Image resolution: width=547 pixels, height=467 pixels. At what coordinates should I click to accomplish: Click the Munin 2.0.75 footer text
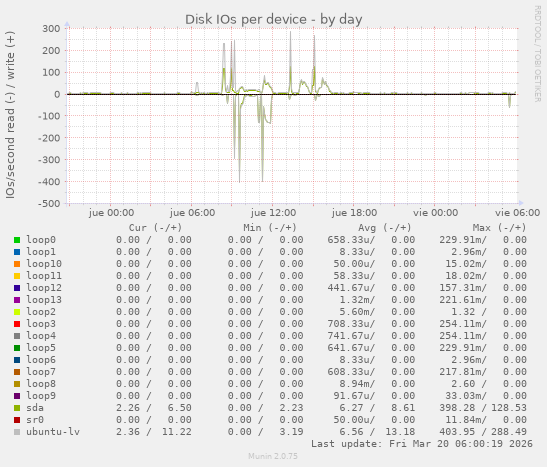click(273, 456)
